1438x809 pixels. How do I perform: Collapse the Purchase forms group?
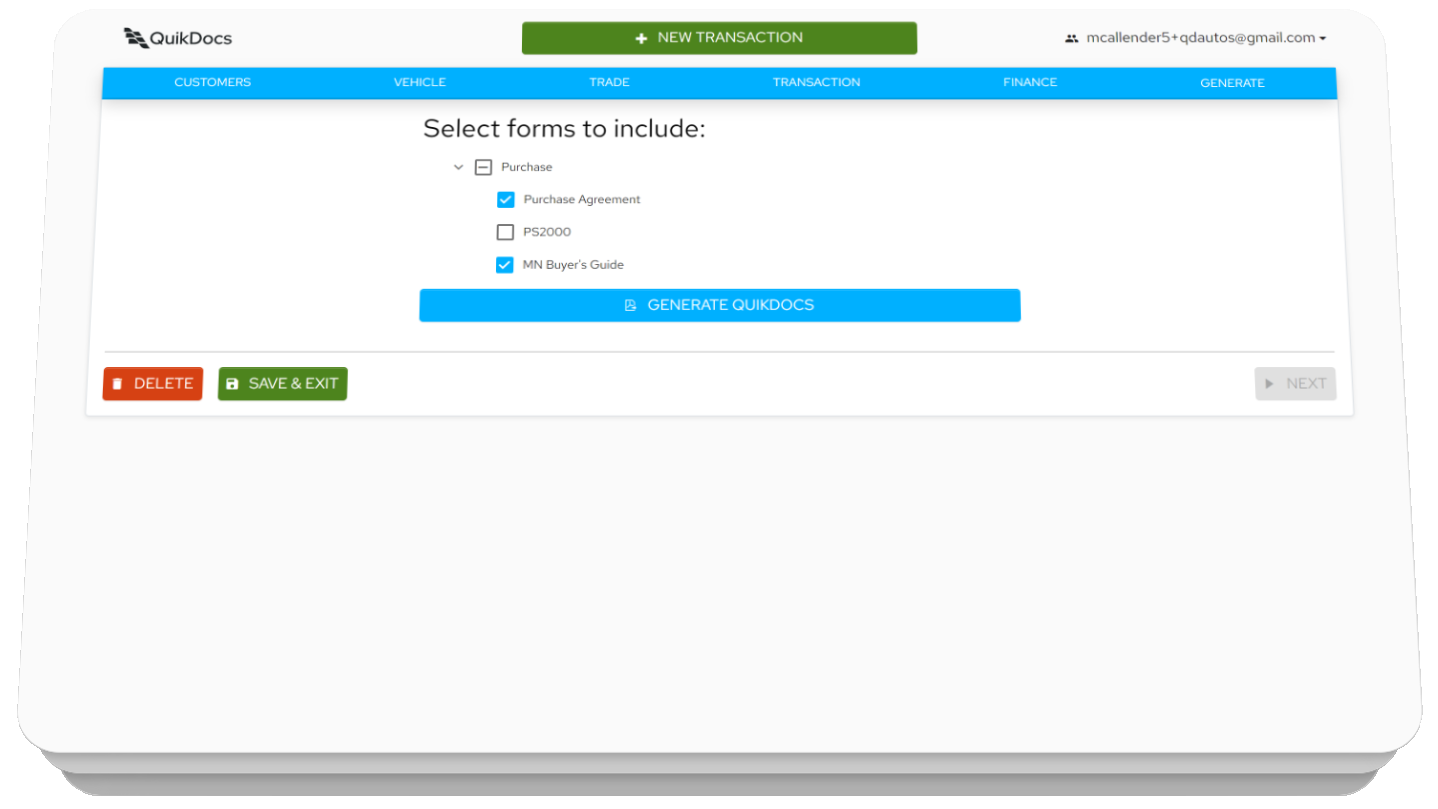pyautogui.click(x=459, y=167)
